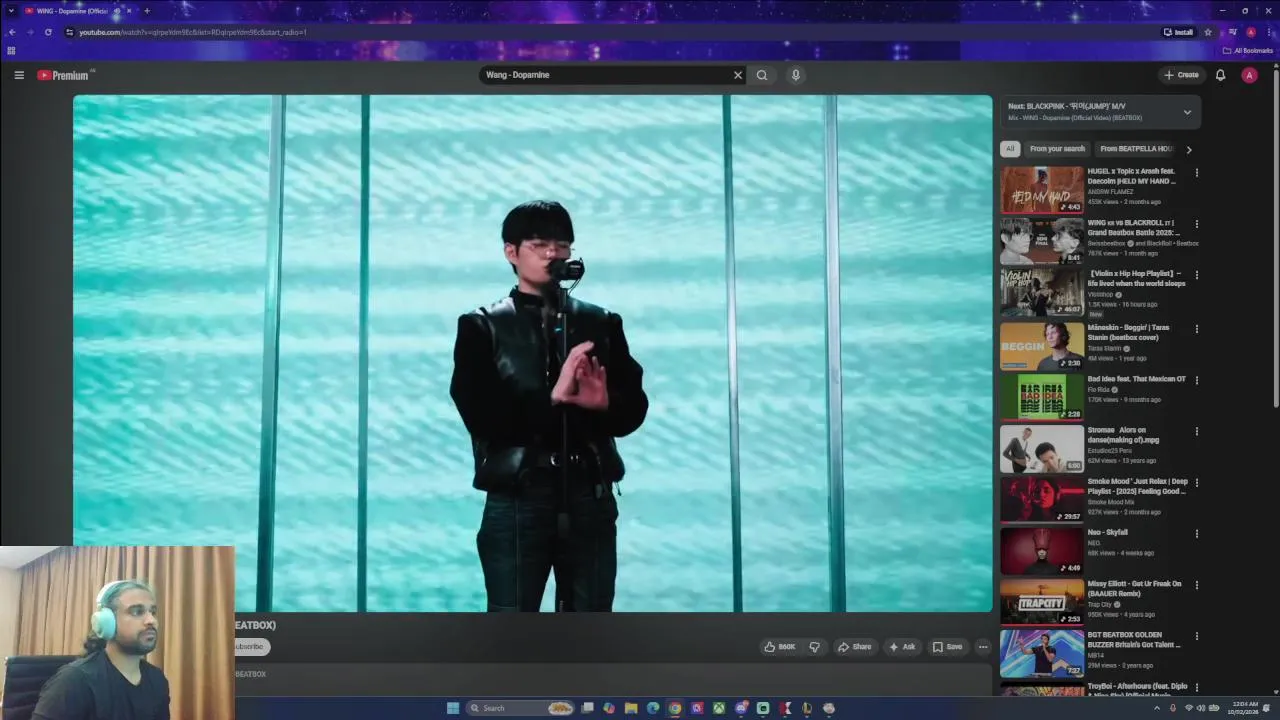Open Missy Elliott 'Get Ur Freak On' title
Image resolution: width=1280 pixels, height=720 pixels.
(1135, 588)
